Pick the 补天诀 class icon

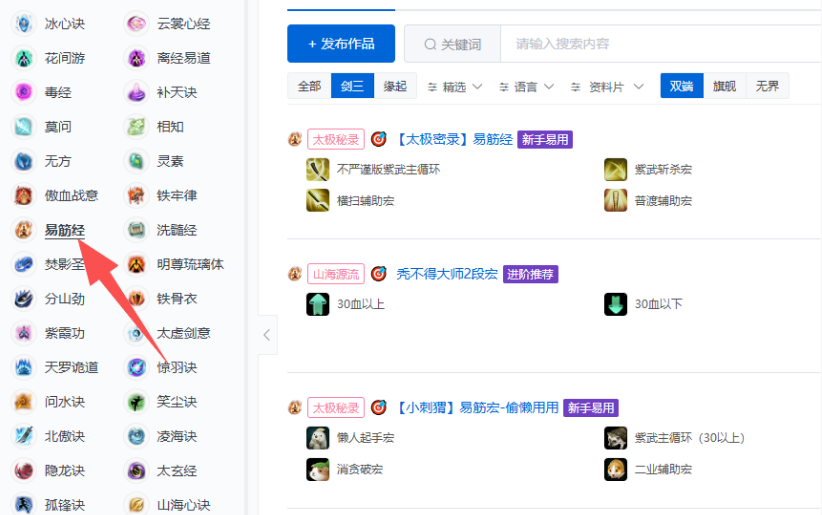click(x=136, y=92)
